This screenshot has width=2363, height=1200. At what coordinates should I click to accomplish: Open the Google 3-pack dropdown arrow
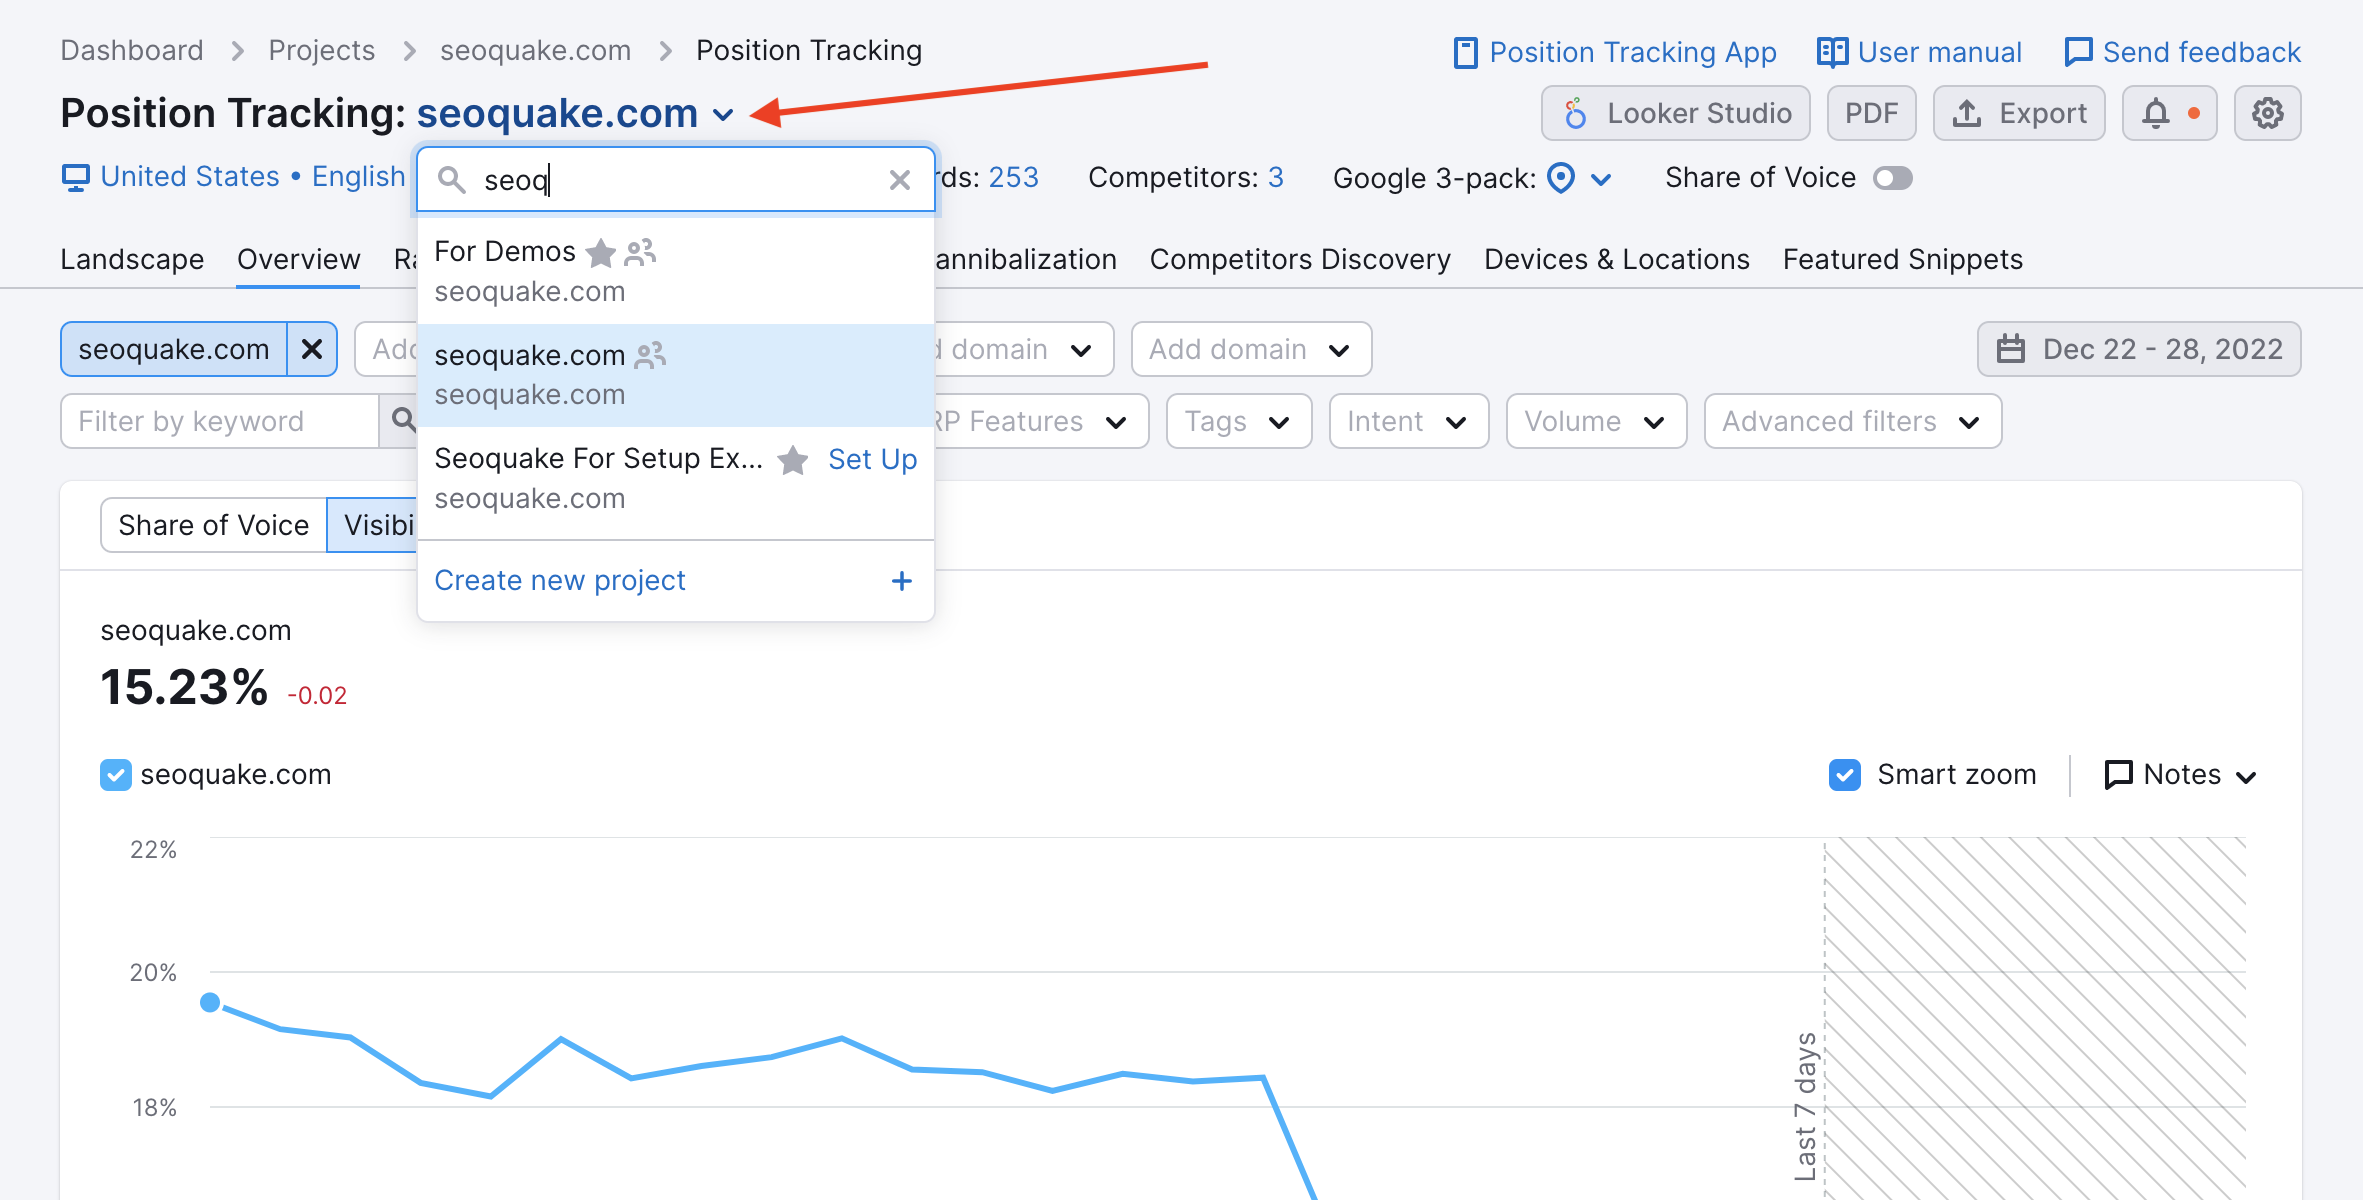[1601, 179]
